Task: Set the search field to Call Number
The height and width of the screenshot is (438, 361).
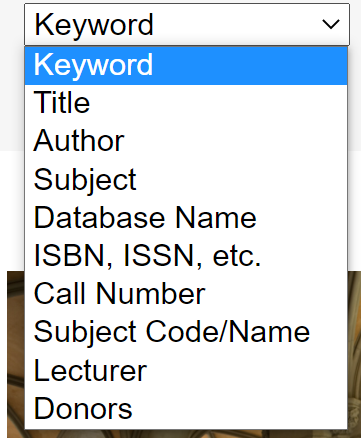Action: point(186,294)
